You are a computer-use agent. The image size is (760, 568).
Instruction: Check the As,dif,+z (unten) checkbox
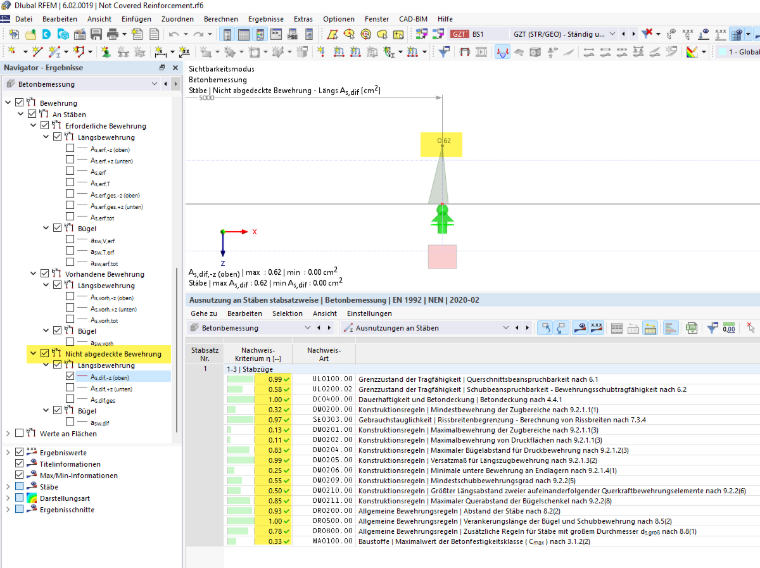tap(70, 388)
